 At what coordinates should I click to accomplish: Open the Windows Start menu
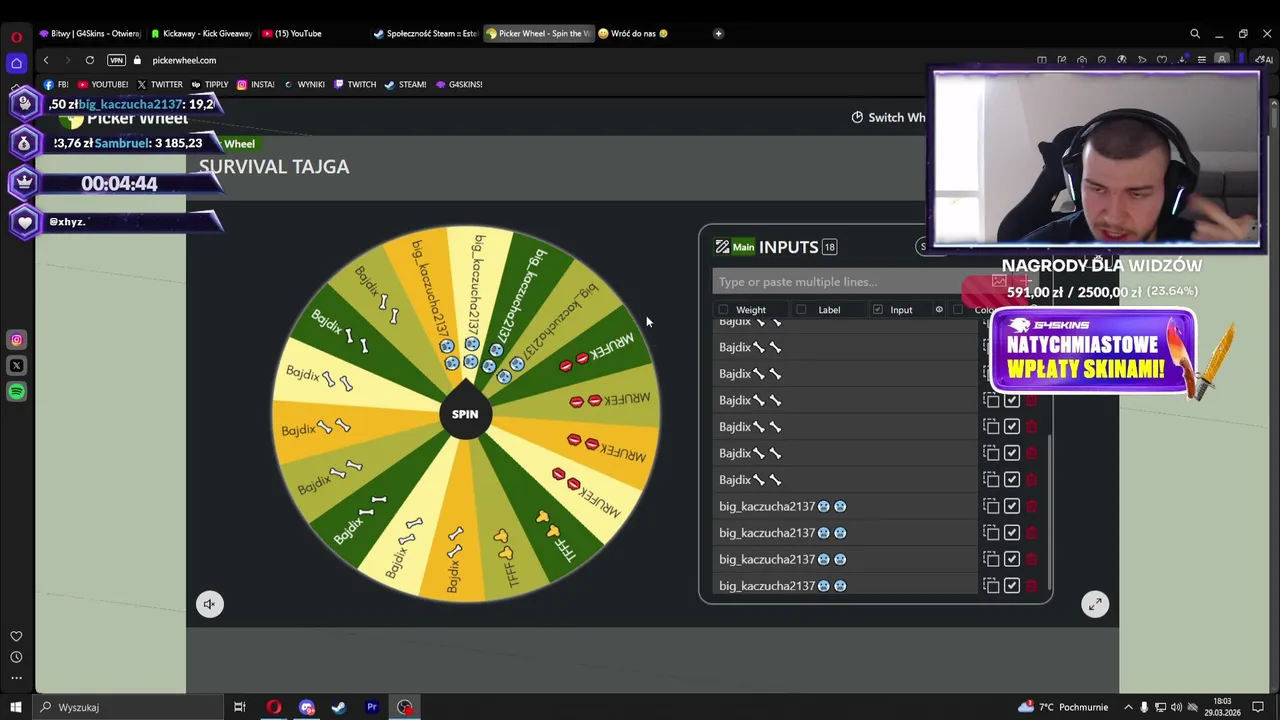pyautogui.click(x=16, y=707)
